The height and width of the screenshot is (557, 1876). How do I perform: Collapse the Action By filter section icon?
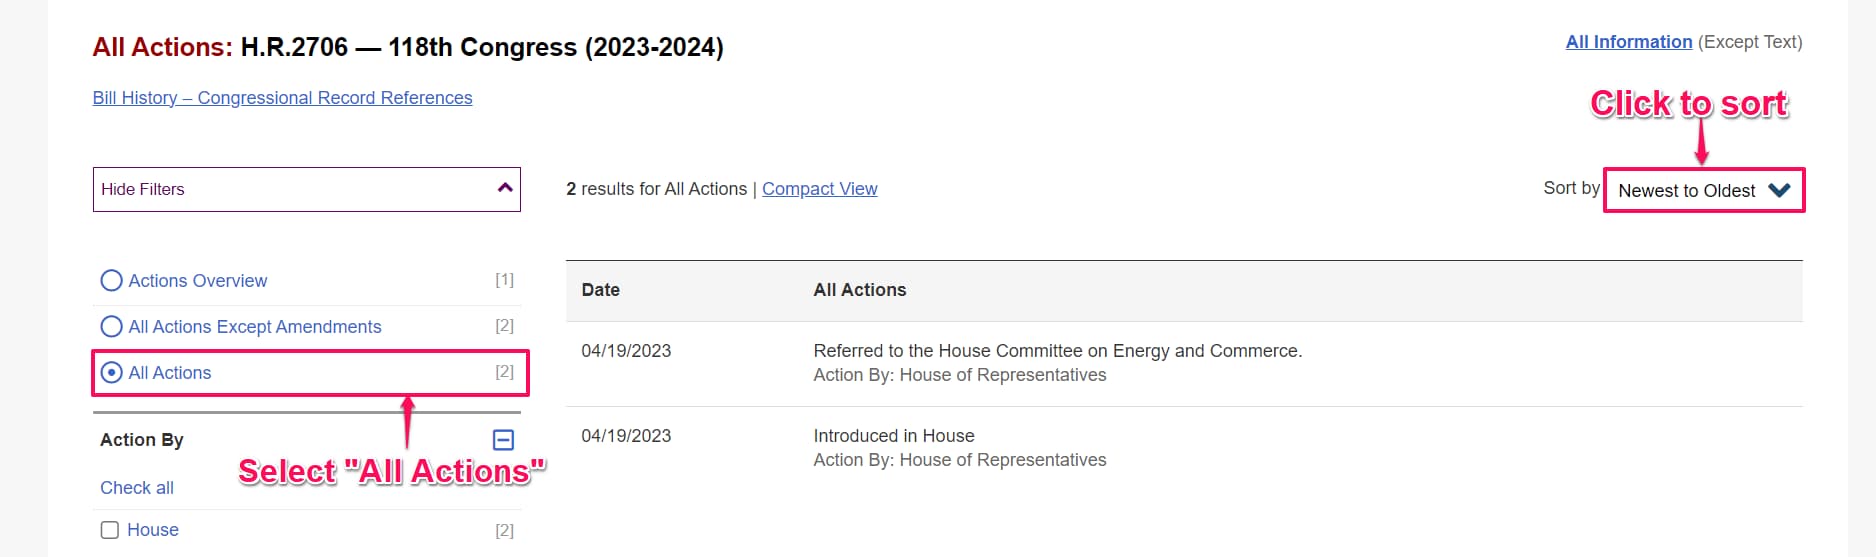tap(504, 440)
